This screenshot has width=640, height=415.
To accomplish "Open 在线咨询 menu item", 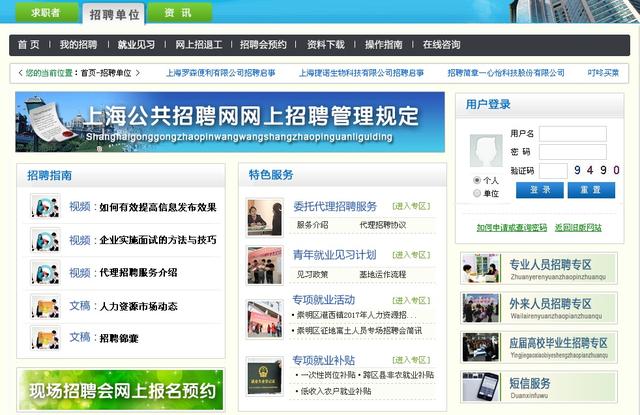I will tap(442, 45).
